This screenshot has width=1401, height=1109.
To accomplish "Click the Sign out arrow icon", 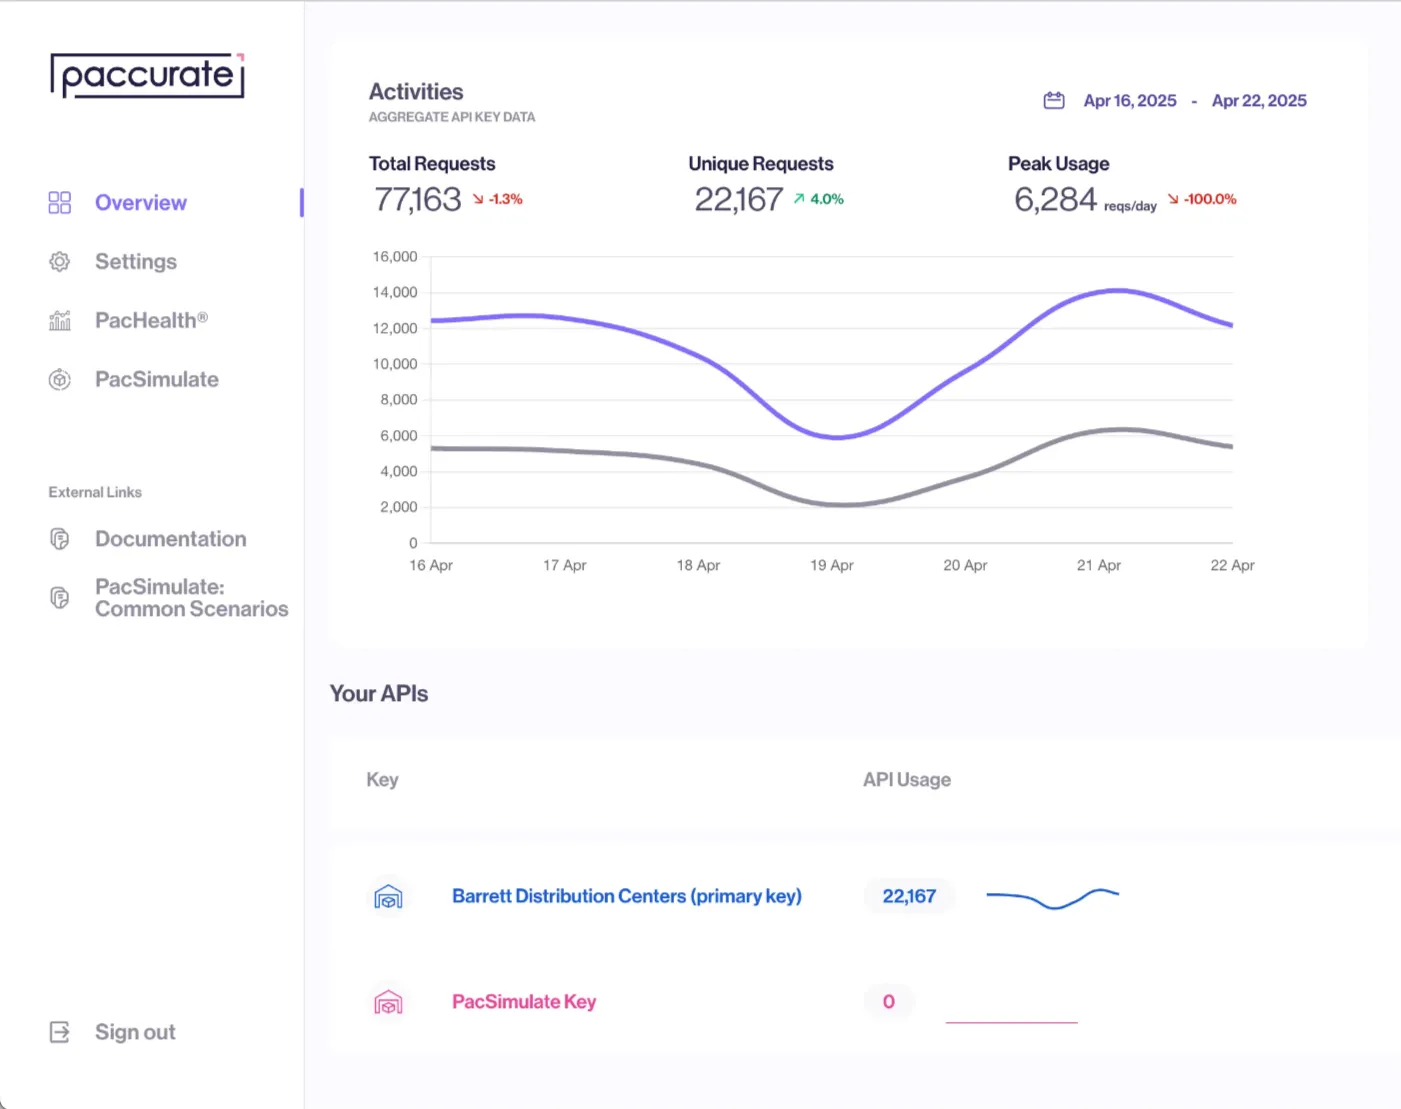I will [x=60, y=1032].
